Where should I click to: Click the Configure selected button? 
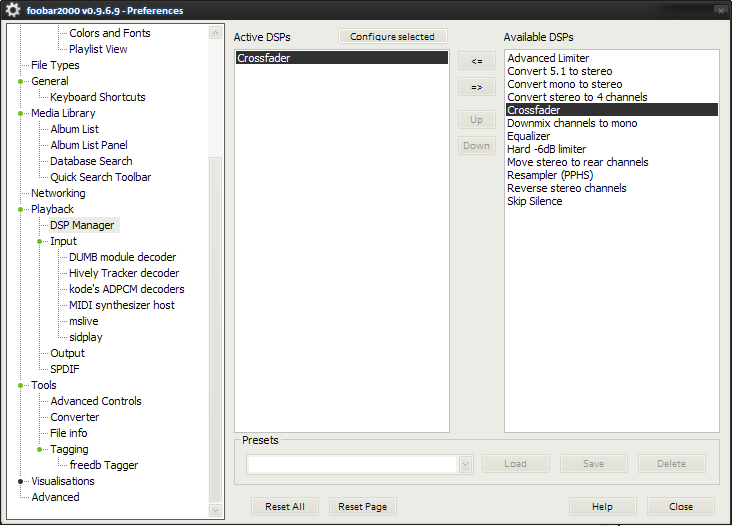click(x=392, y=36)
